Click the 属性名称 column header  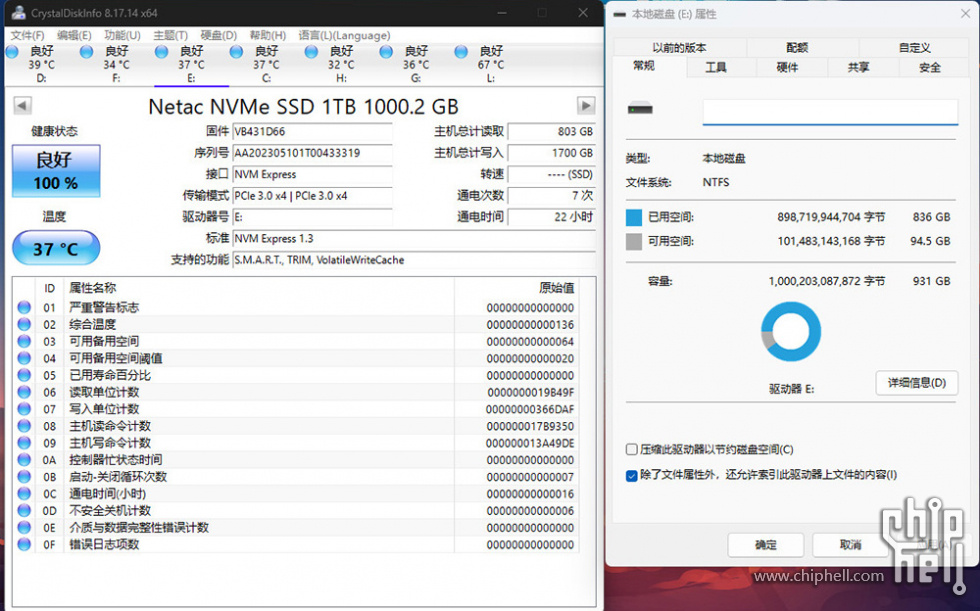coord(259,288)
